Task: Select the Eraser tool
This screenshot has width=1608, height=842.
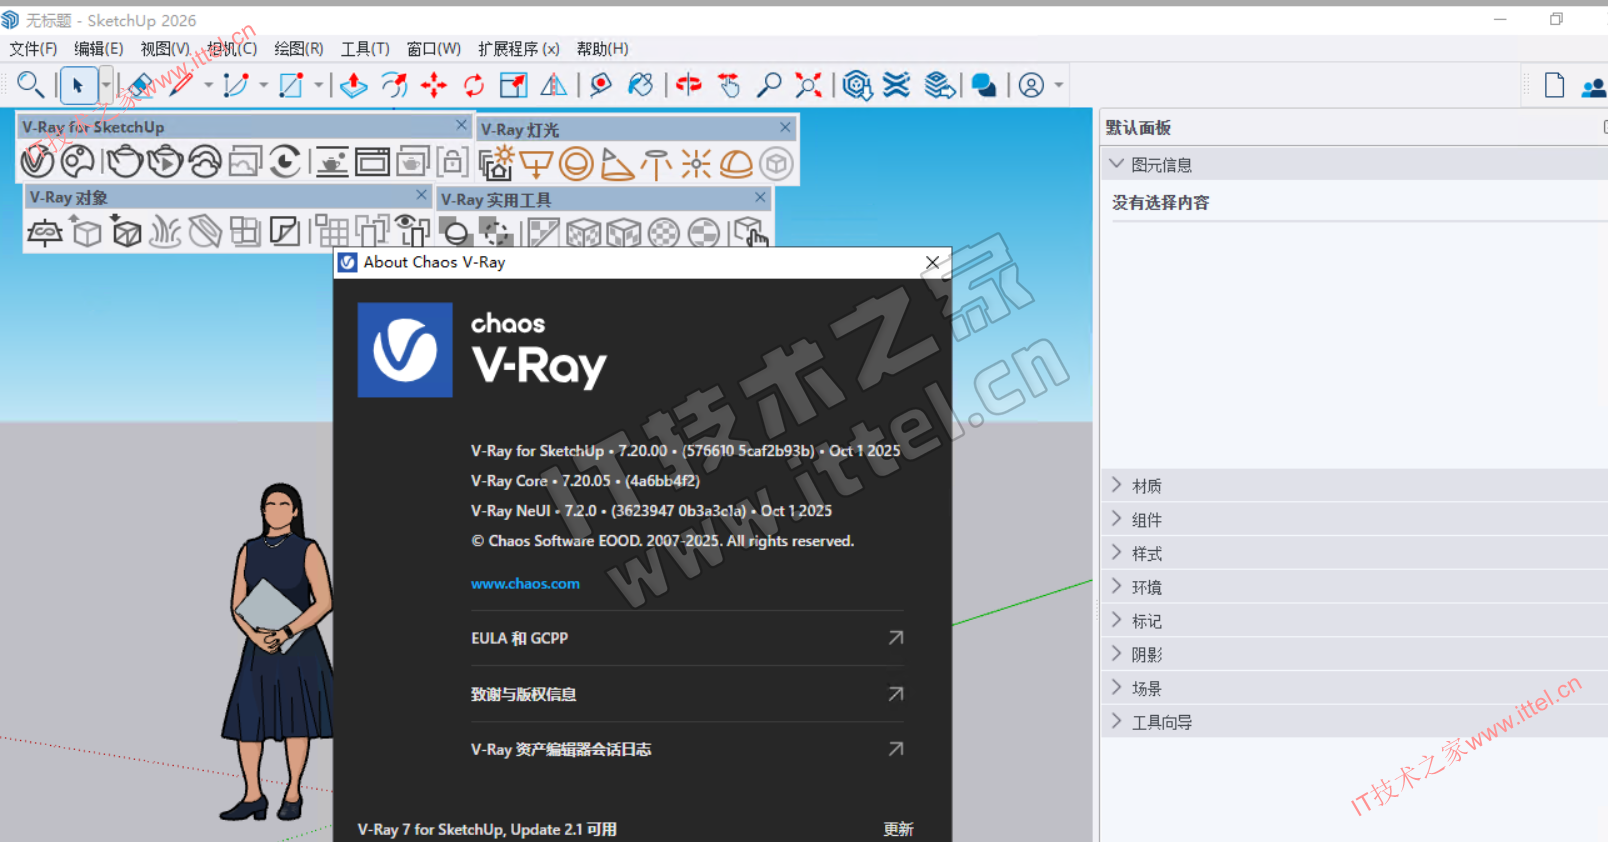Action: (140, 86)
